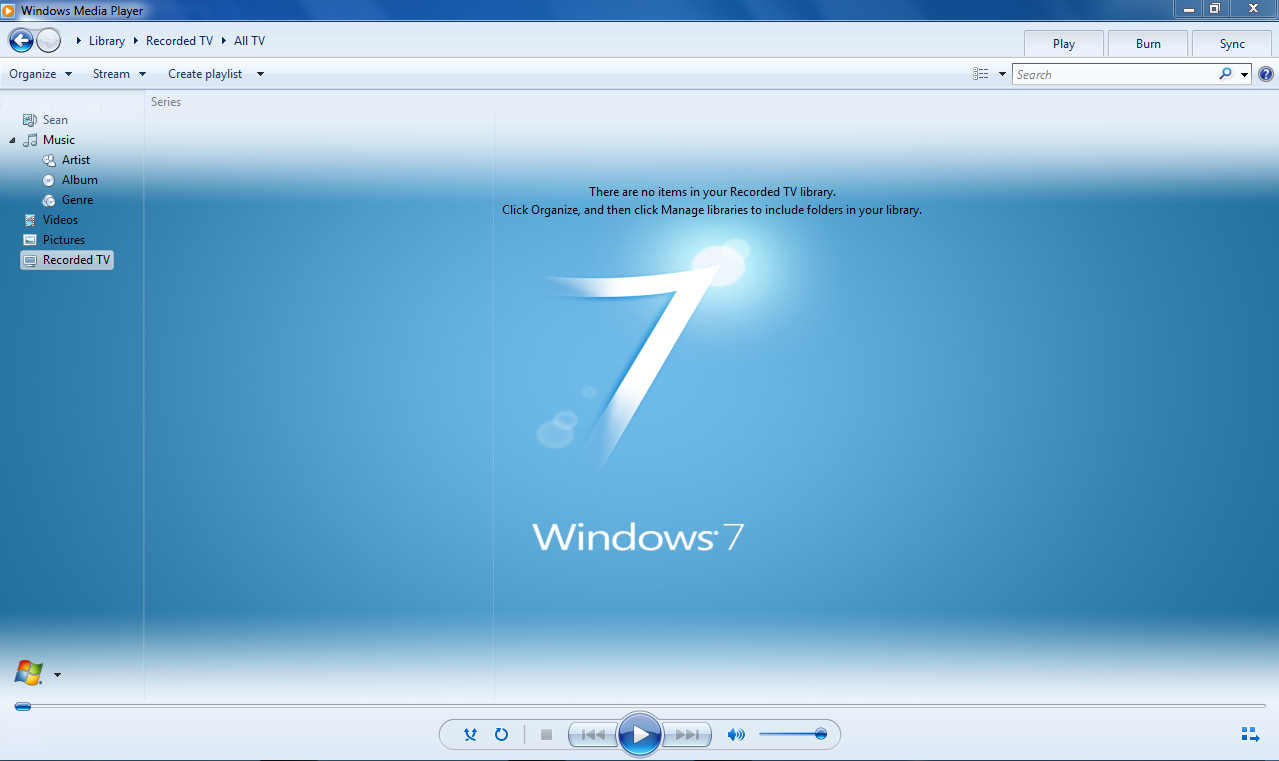This screenshot has width=1279, height=761.
Task: Click the Previous track button
Action: (593, 735)
